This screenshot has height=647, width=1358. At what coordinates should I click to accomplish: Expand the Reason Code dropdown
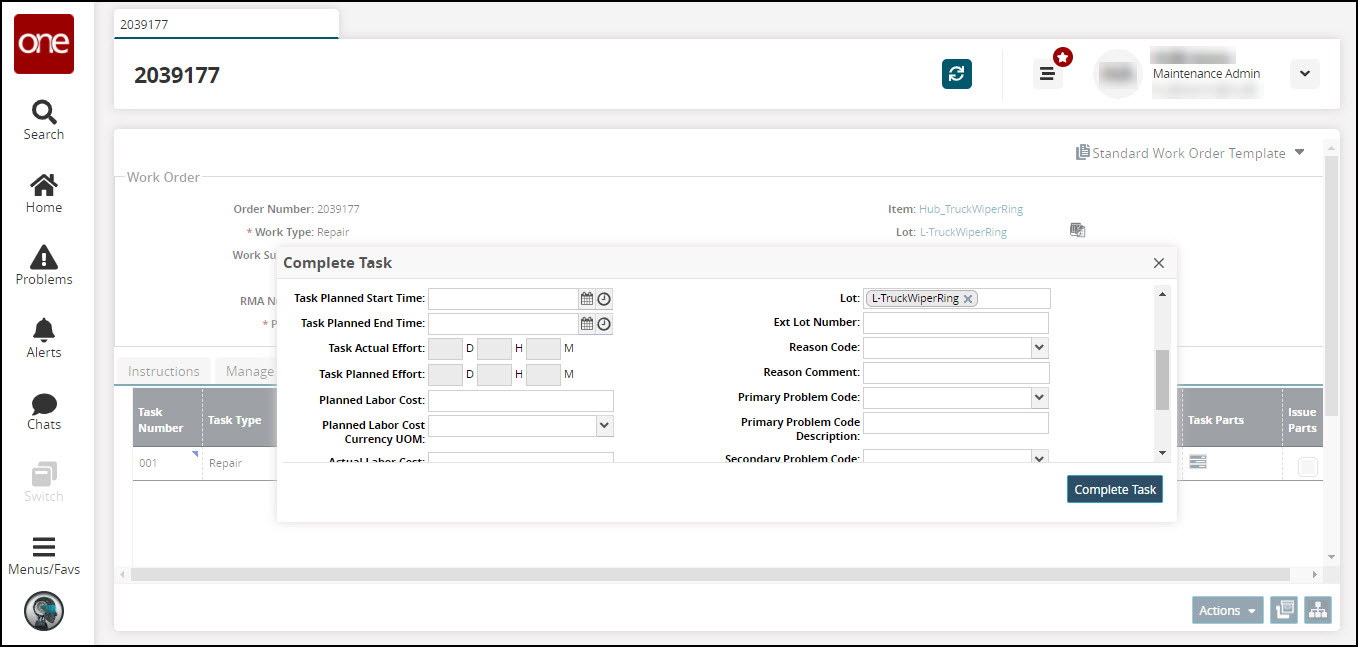(1040, 347)
